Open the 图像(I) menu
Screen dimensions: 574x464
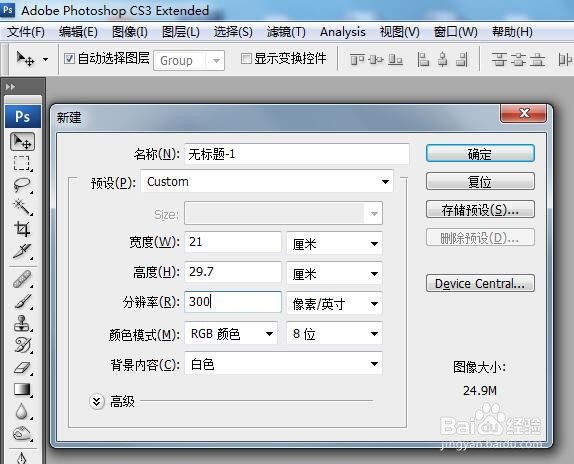coord(130,32)
